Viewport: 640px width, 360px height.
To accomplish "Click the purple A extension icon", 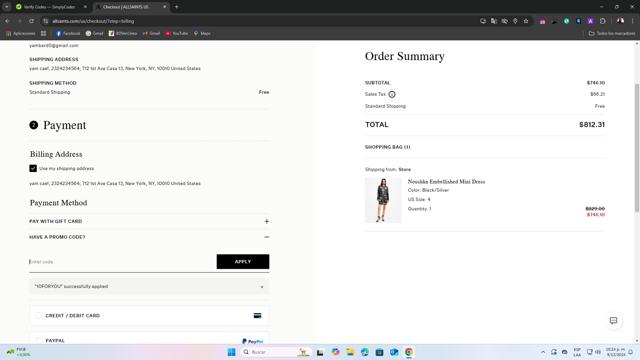I will click(x=590, y=21).
